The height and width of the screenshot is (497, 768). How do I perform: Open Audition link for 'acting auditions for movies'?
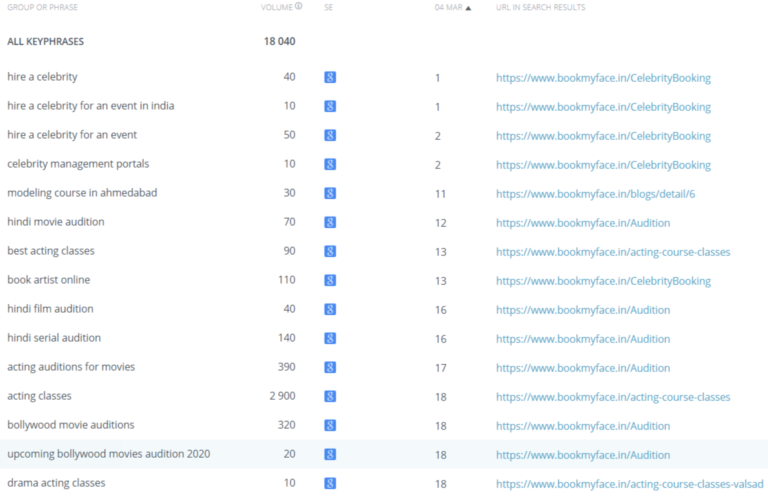(x=583, y=368)
